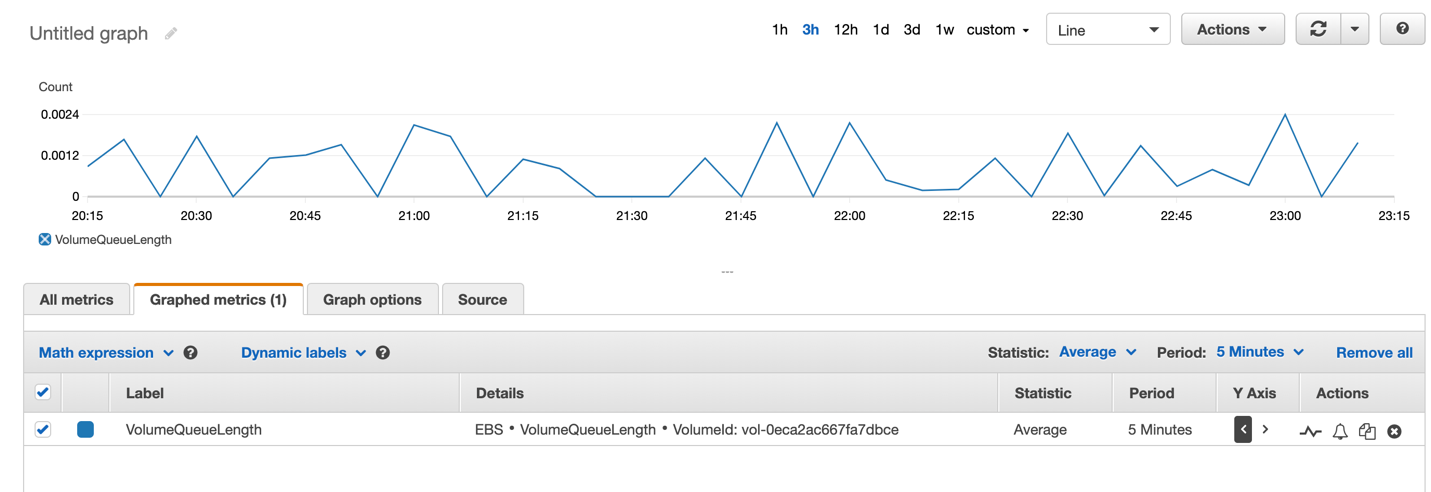Edit the Untitled graph title pencil icon

(171, 33)
